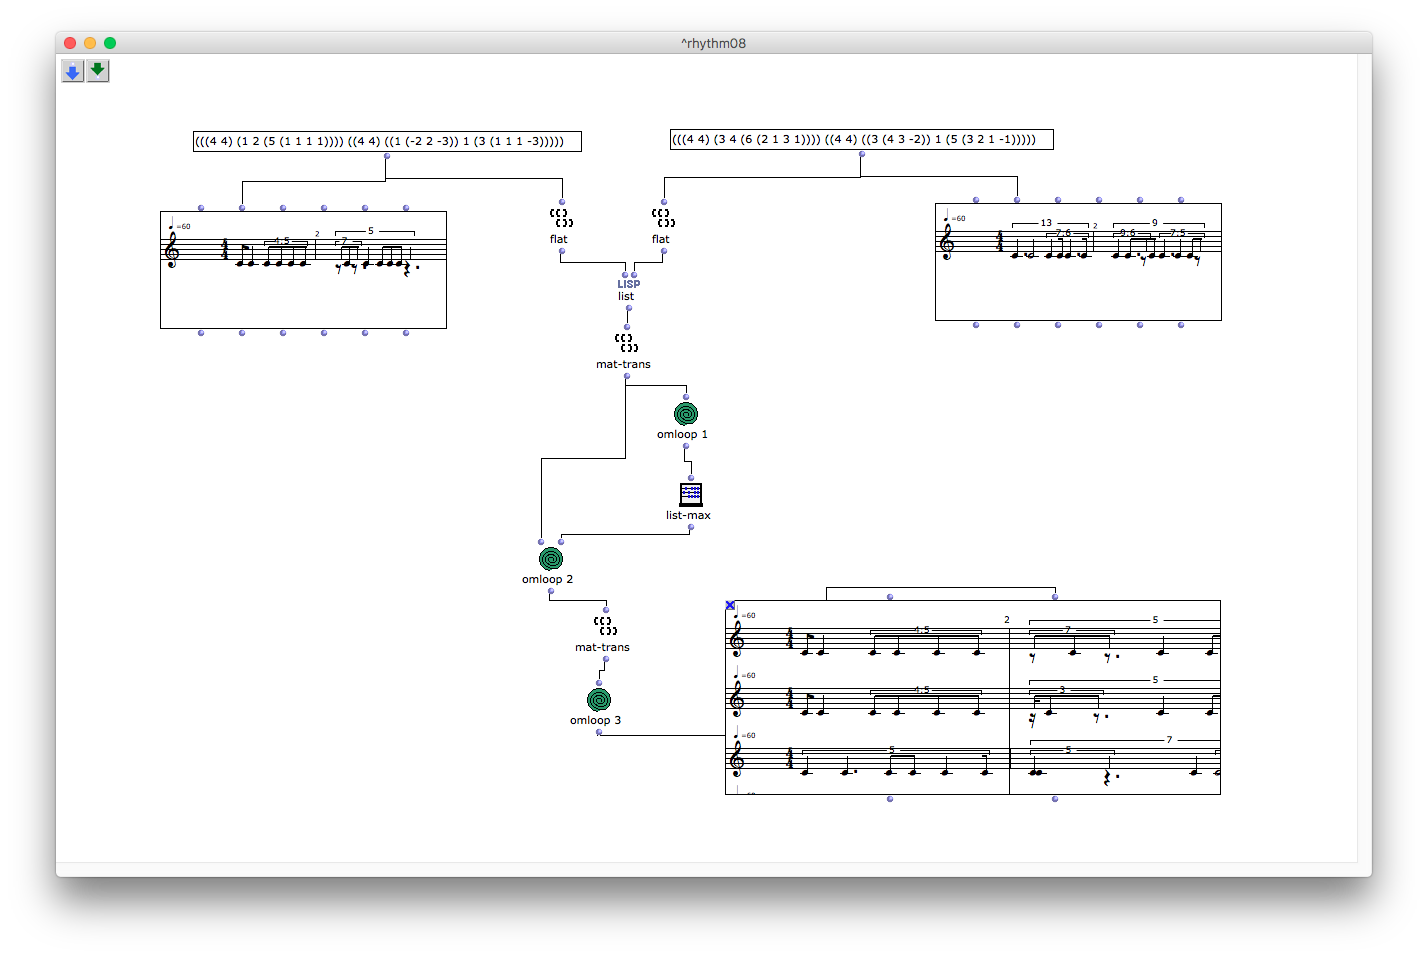
Task: Click the left rhythm tree text box
Action: click(x=387, y=141)
